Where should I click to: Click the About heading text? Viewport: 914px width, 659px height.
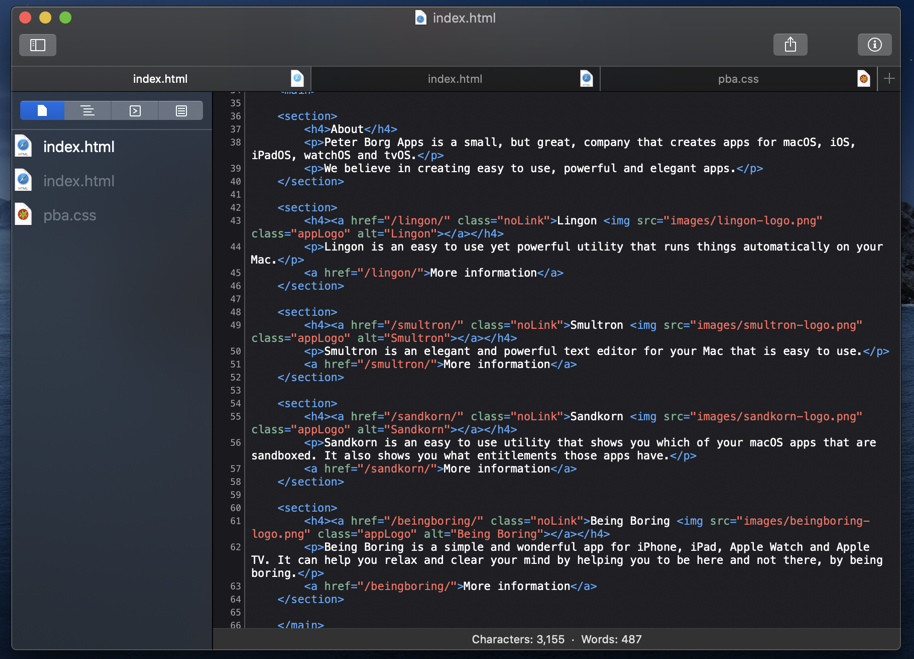[x=347, y=129]
